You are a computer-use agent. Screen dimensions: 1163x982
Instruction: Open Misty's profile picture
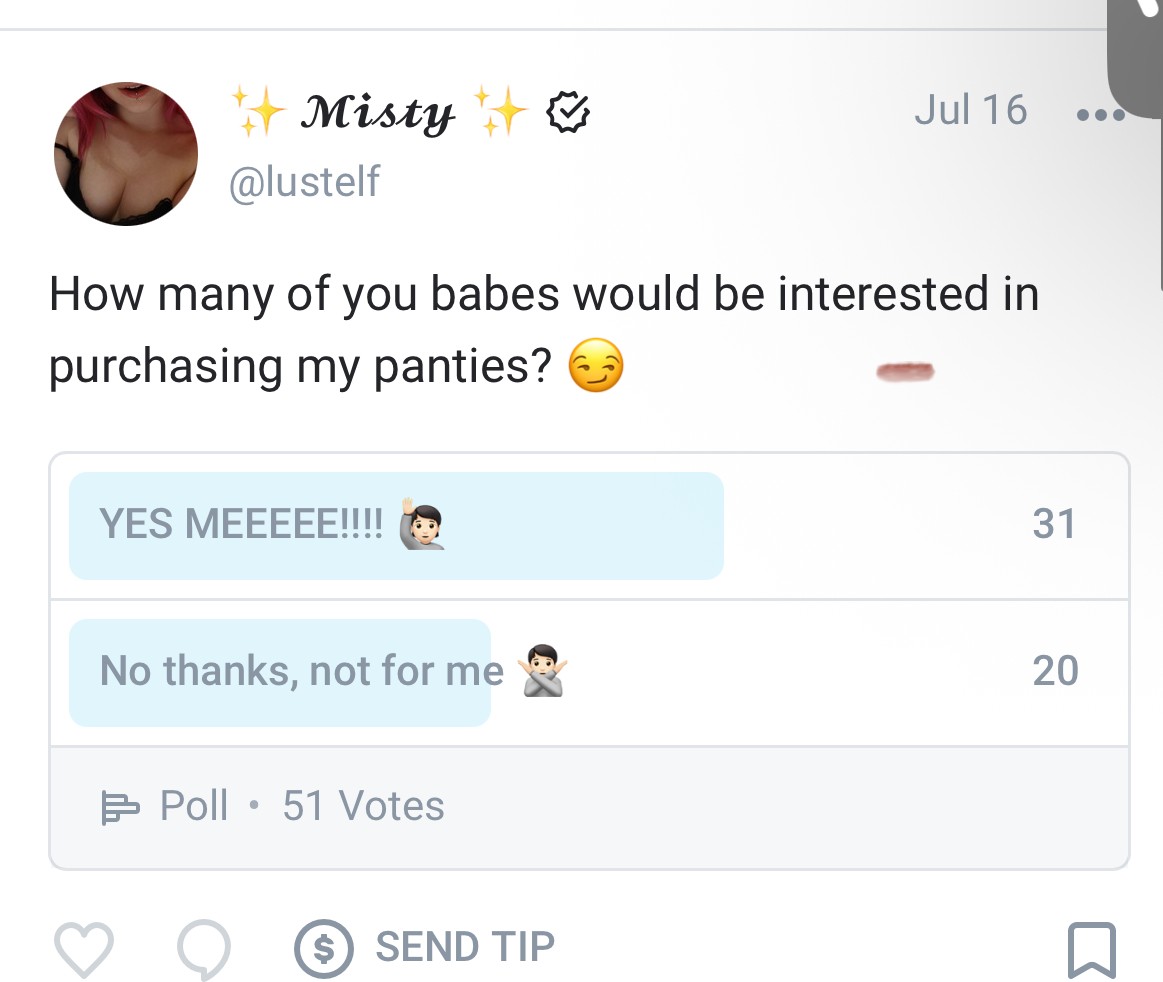[x=126, y=154]
